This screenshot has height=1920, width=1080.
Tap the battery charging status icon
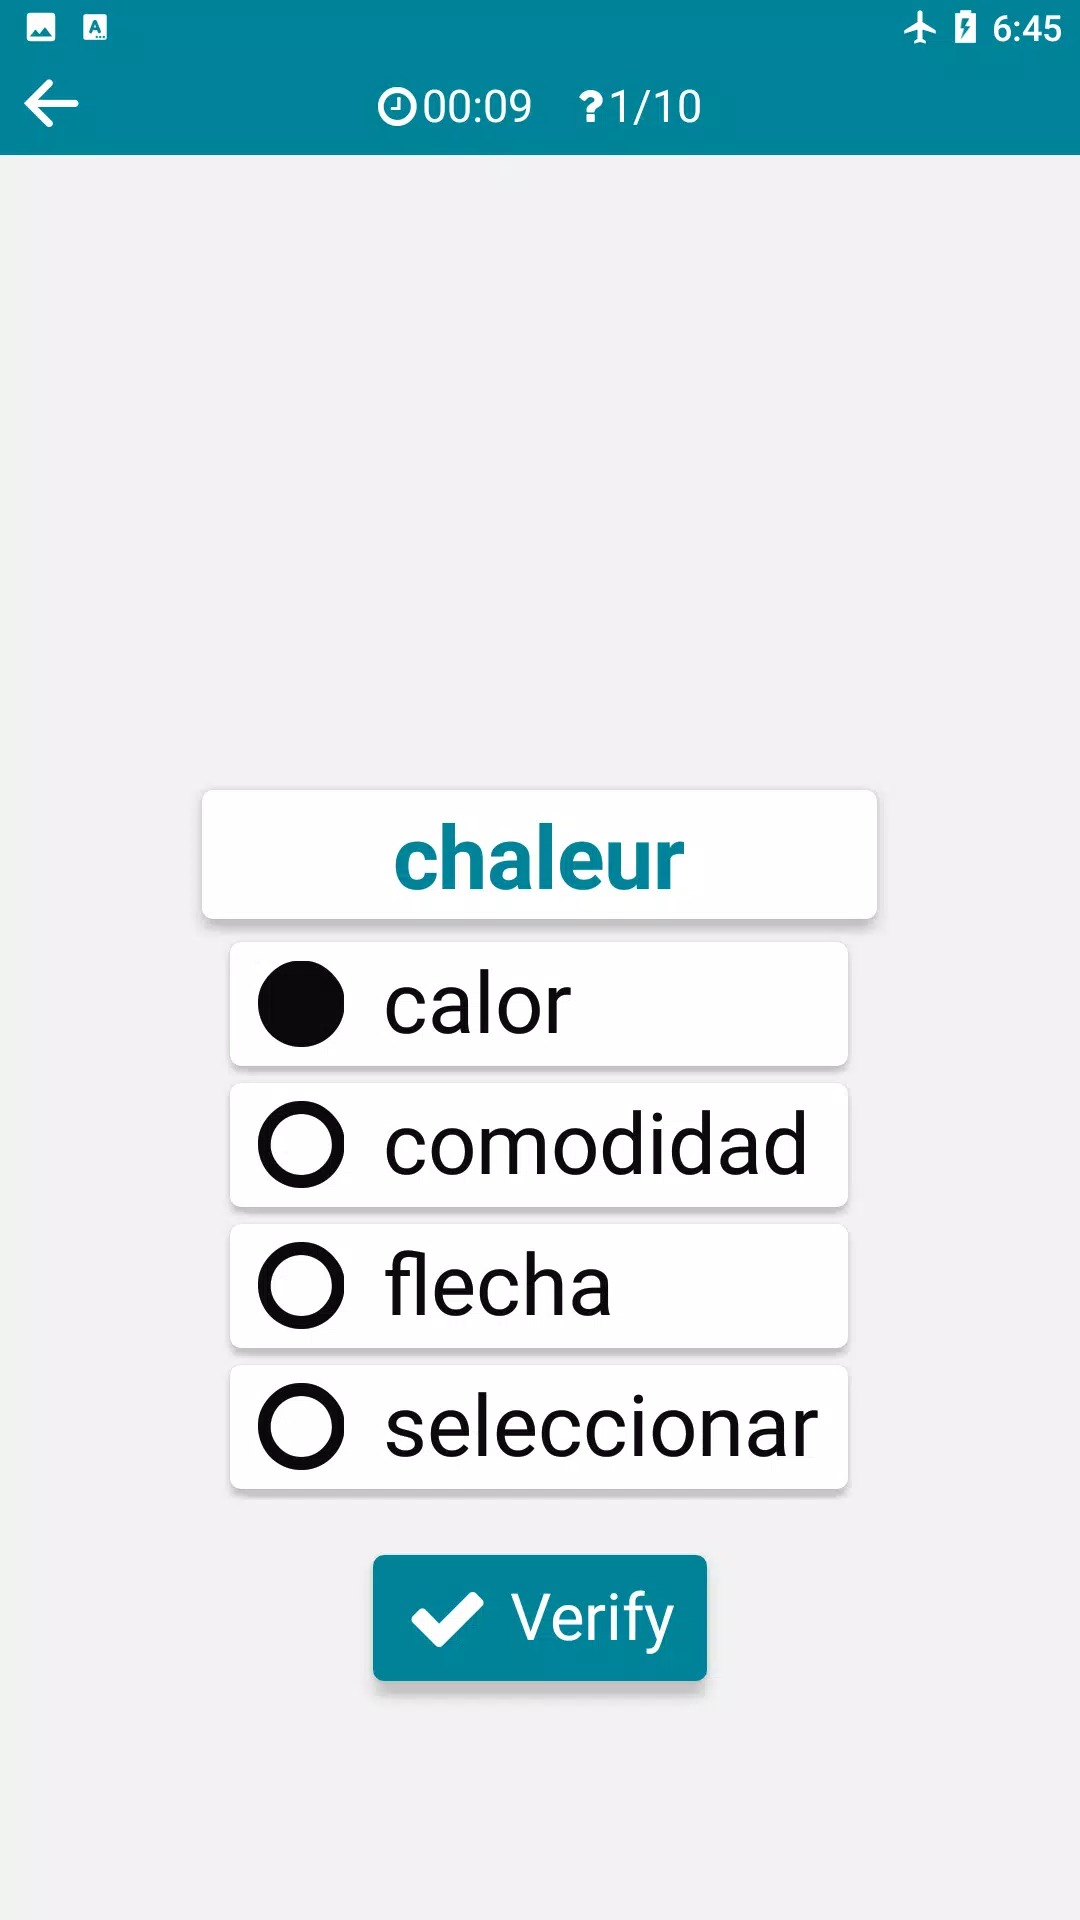click(965, 28)
